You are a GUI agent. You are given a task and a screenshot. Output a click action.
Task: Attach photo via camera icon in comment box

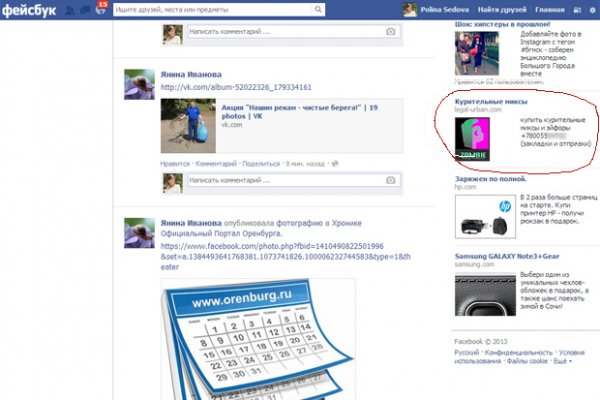coord(390,179)
